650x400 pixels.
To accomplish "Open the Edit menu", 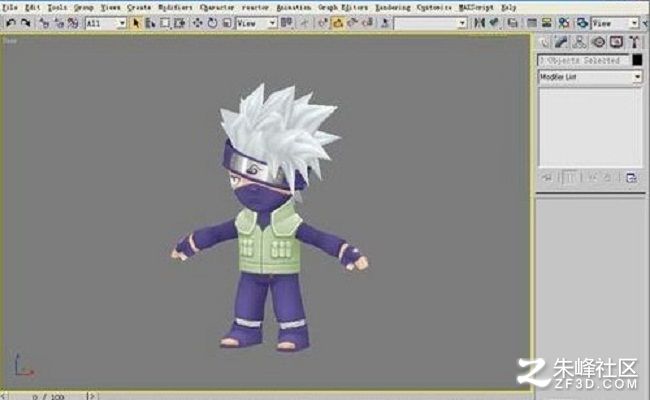I will click(32, 7).
